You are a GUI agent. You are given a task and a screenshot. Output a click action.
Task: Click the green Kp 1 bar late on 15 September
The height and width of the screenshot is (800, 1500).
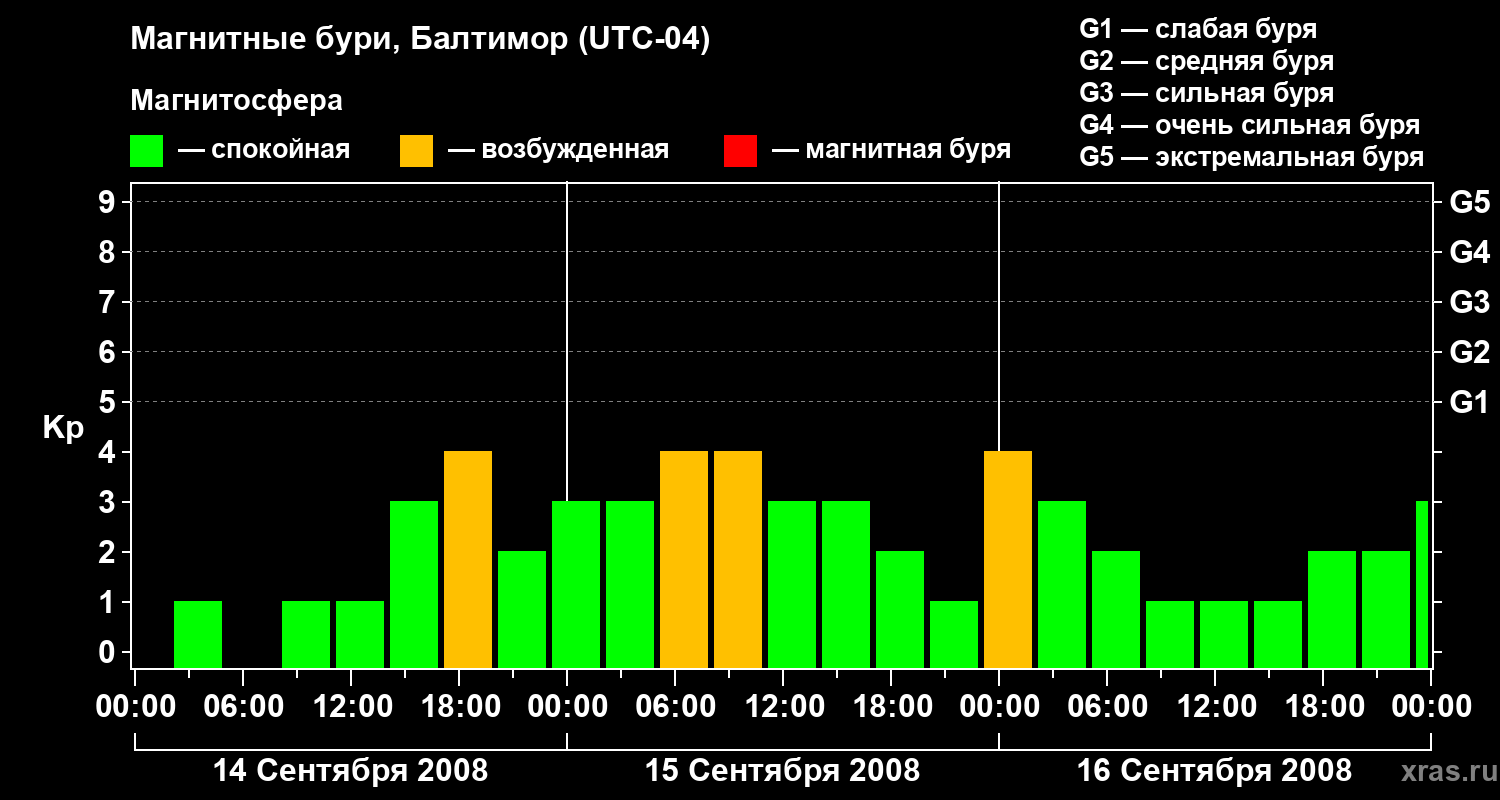954,634
